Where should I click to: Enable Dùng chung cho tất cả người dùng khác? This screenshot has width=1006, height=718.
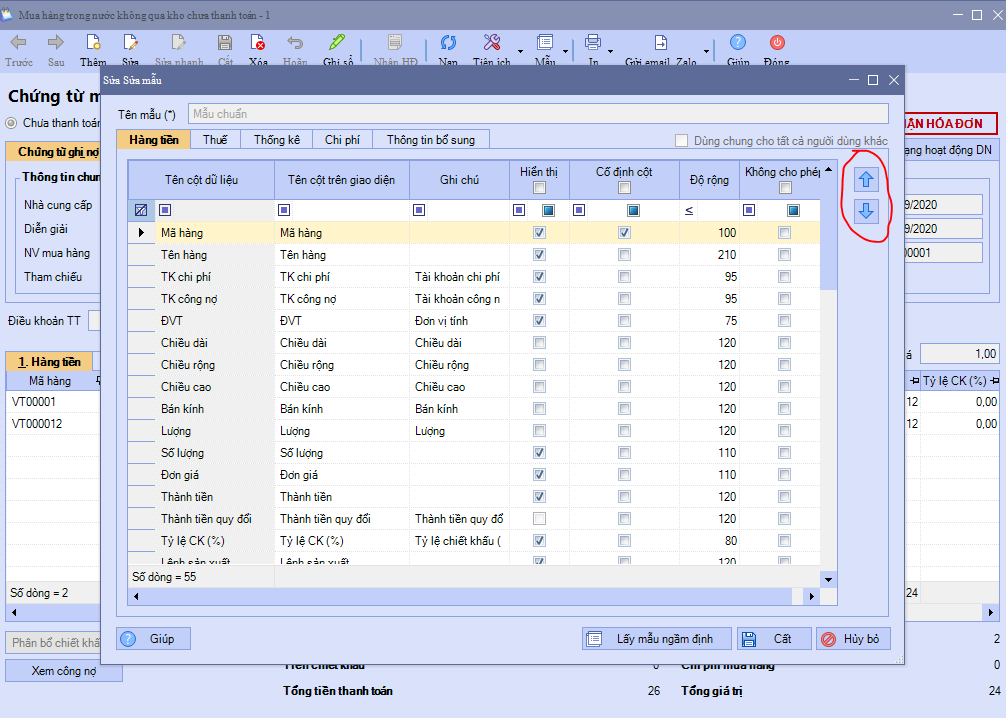click(x=681, y=141)
